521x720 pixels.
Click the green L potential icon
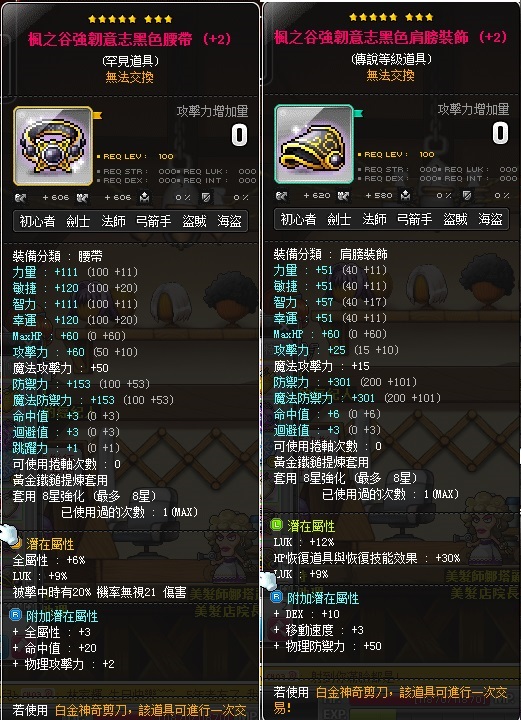click(276, 524)
